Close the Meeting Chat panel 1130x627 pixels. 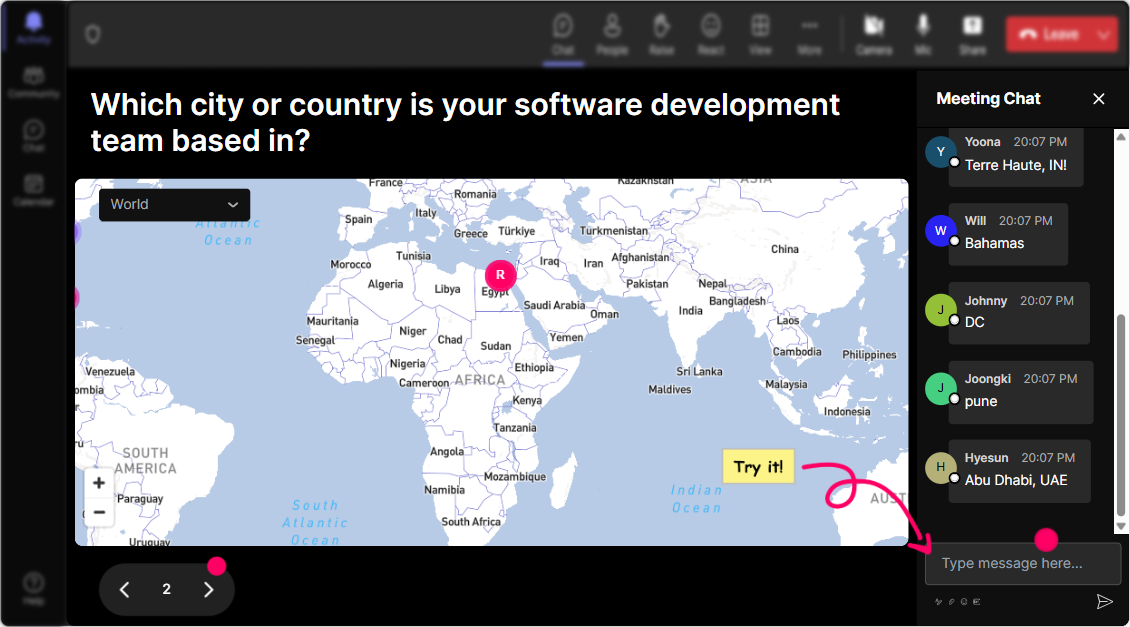tap(1098, 99)
